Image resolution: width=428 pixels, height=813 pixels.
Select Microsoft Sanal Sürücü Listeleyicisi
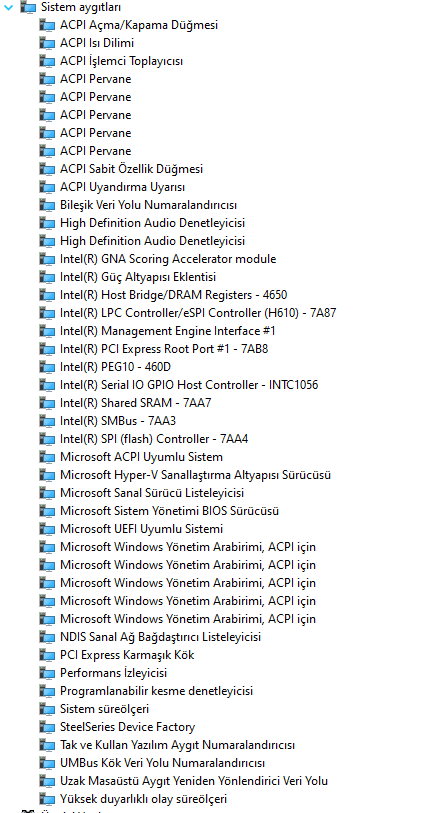pos(151,494)
